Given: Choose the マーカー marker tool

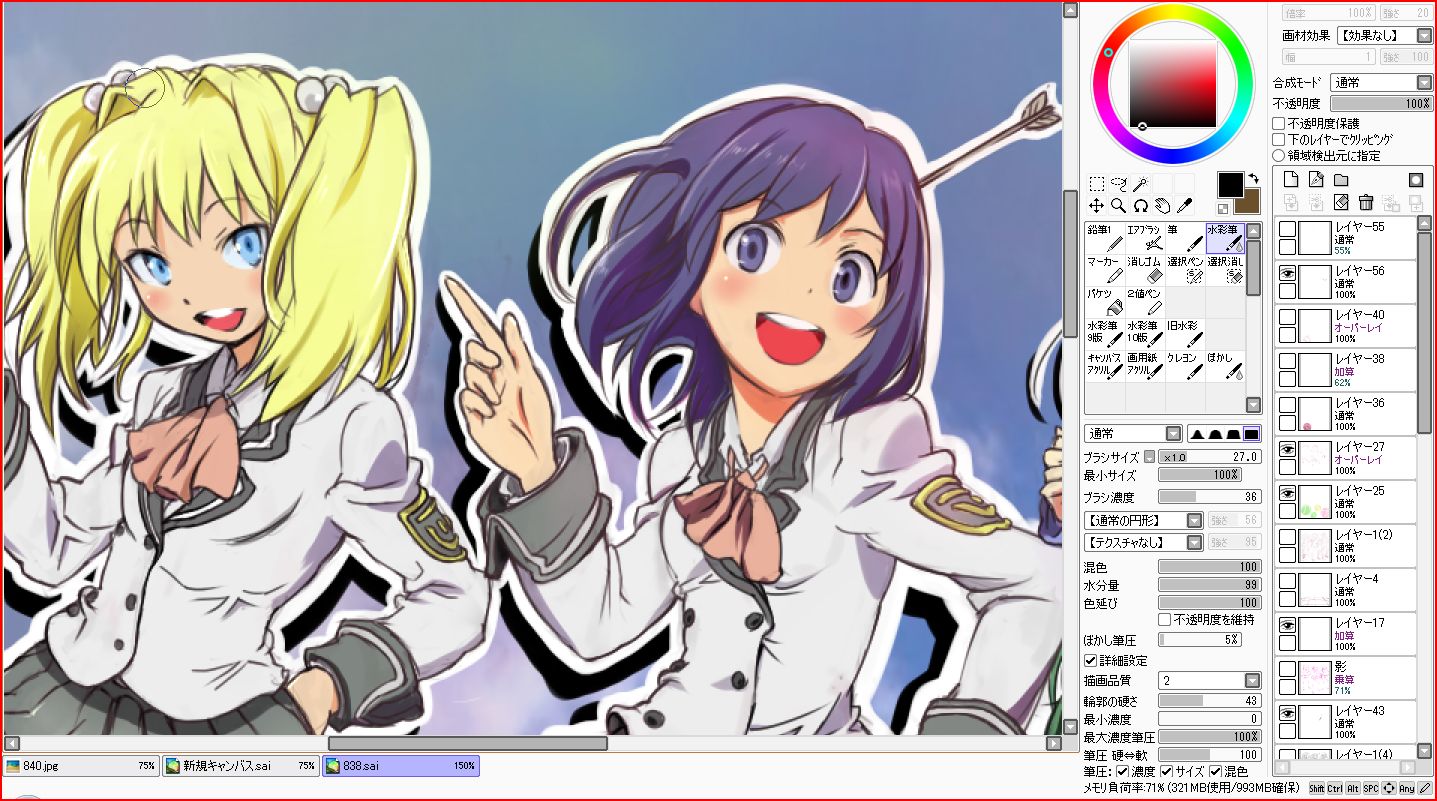Looking at the screenshot, I should click(1105, 270).
